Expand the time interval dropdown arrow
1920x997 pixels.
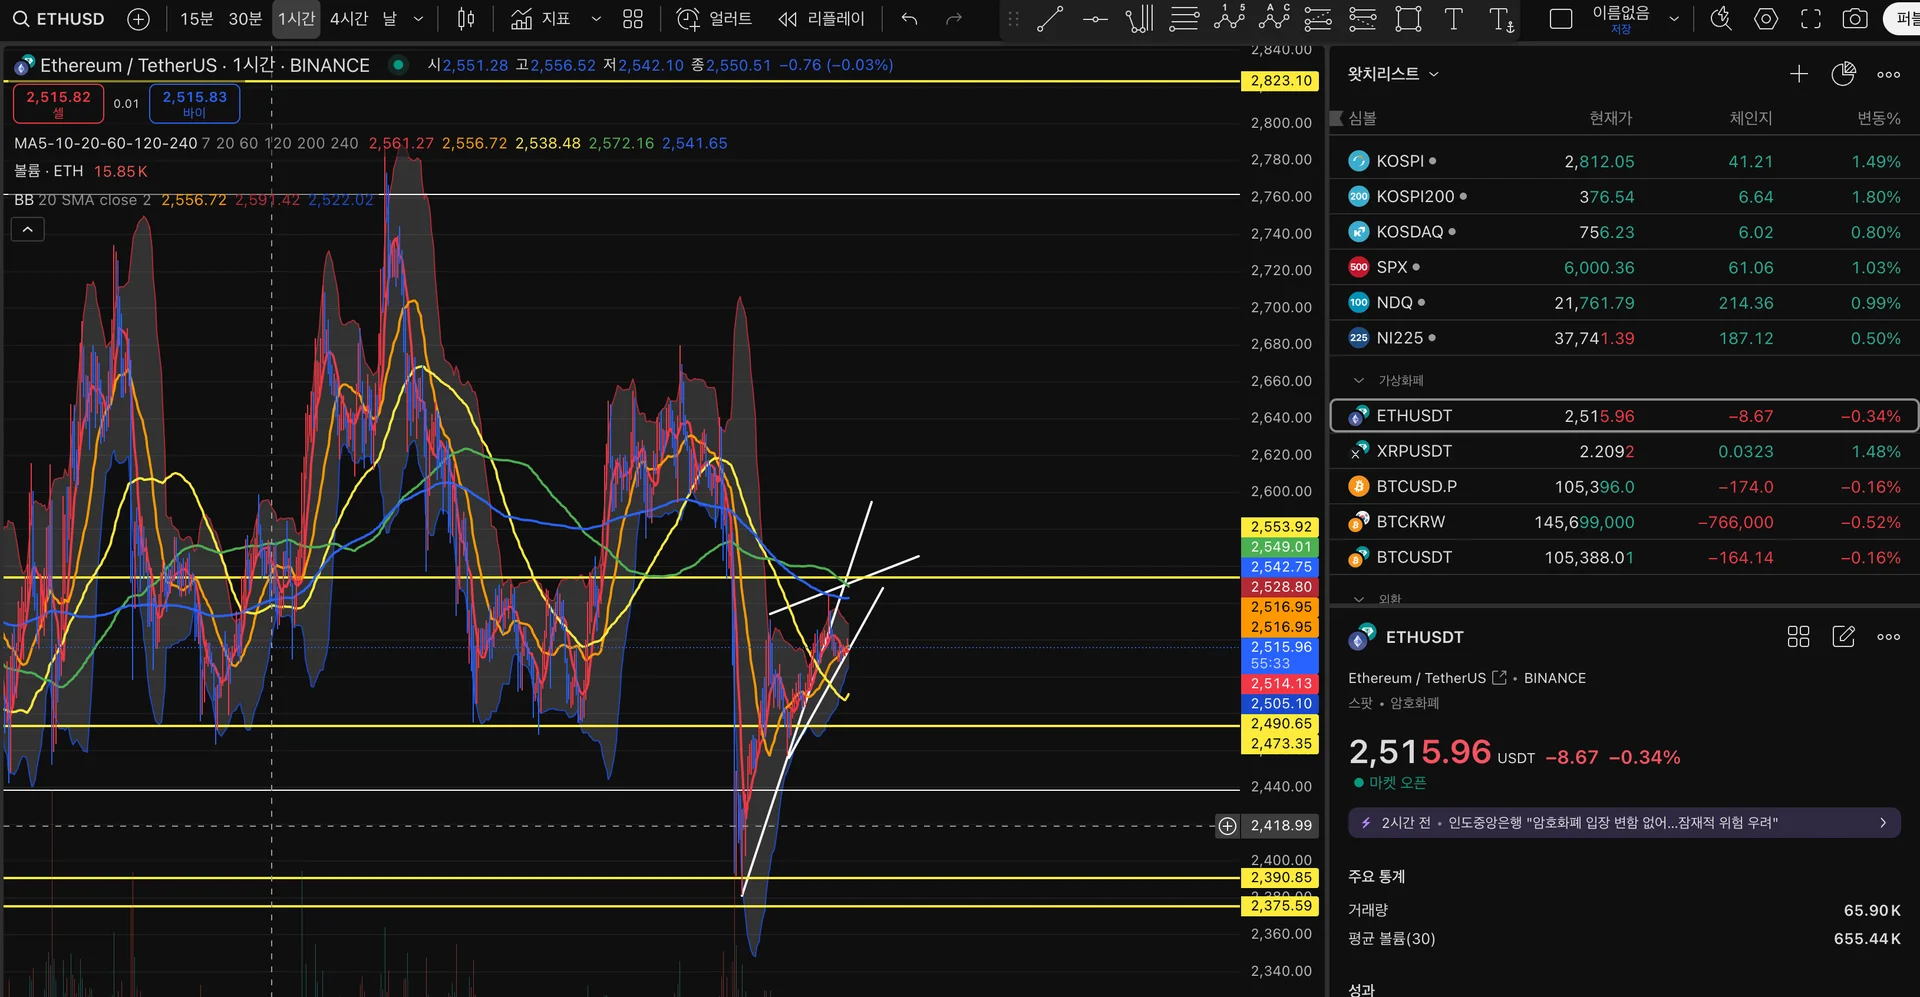click(418, 19)
